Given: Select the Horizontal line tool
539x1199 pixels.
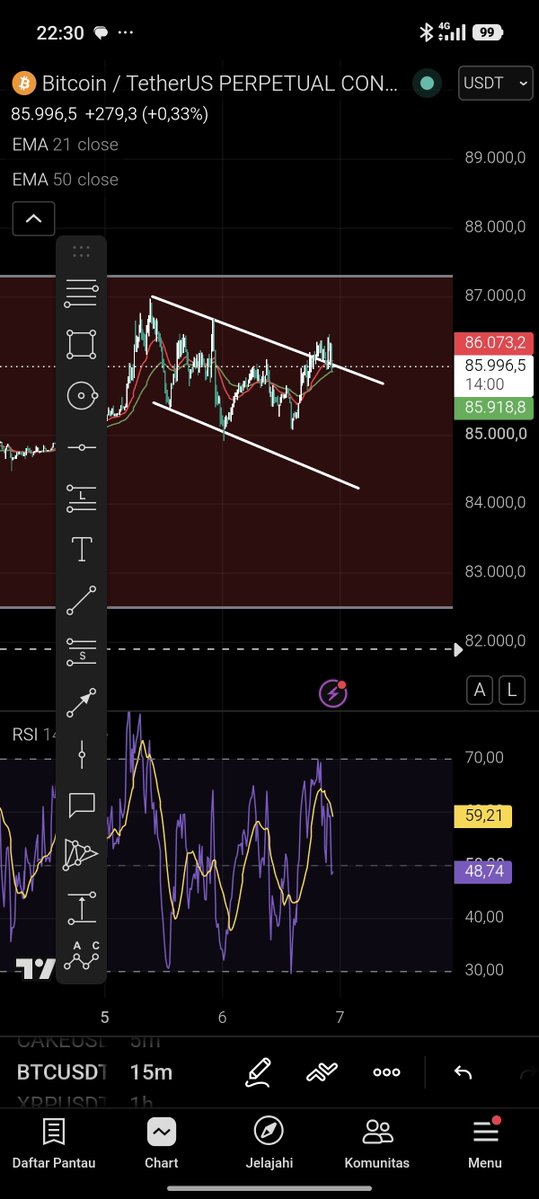Looking at the screenshot, I should pos(82,447).
